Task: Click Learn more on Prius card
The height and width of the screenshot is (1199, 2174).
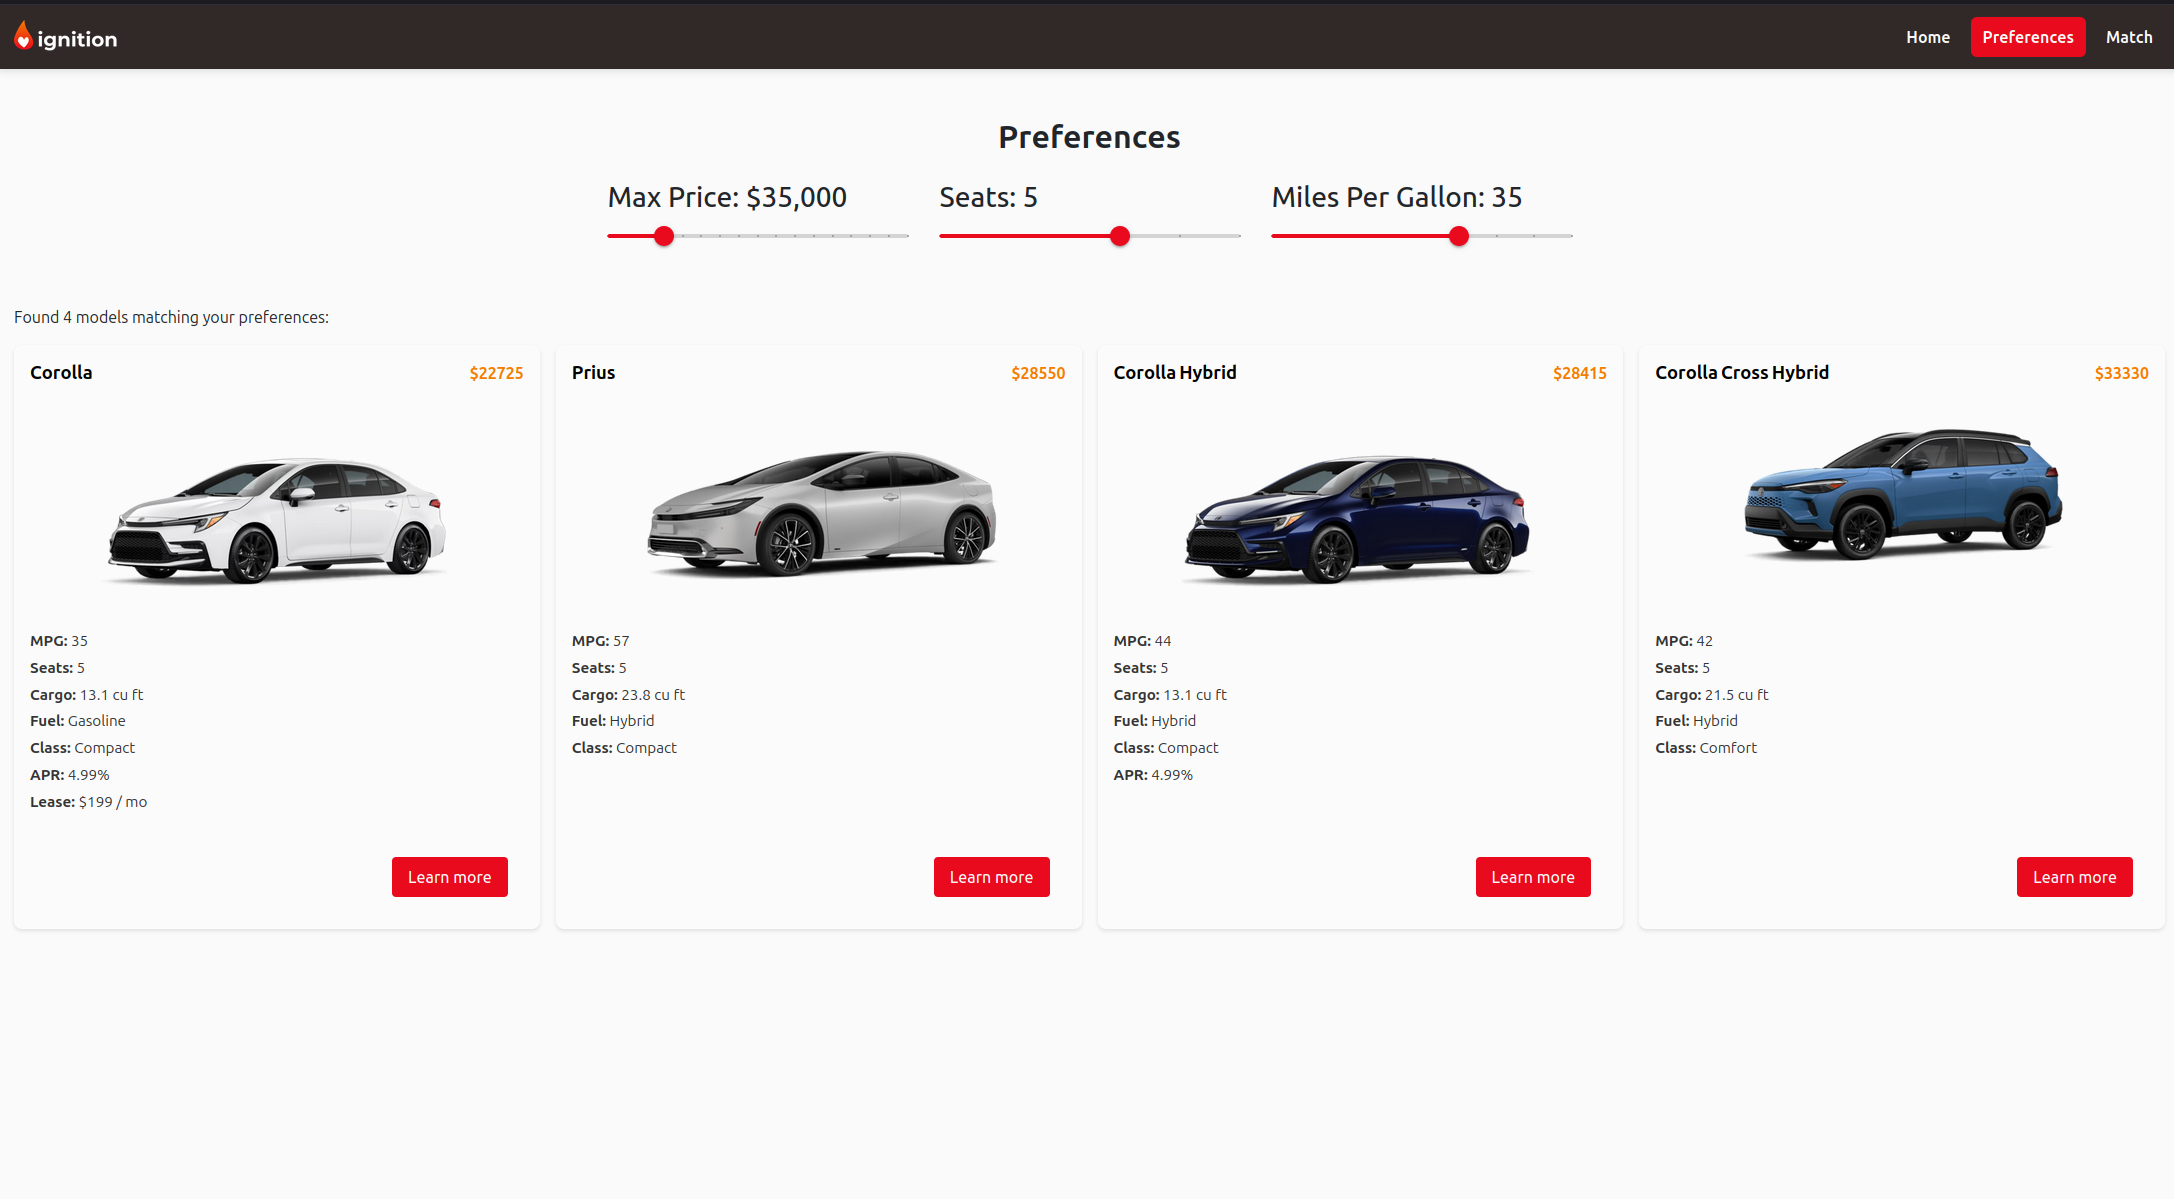Action: (x=991, y=877)
